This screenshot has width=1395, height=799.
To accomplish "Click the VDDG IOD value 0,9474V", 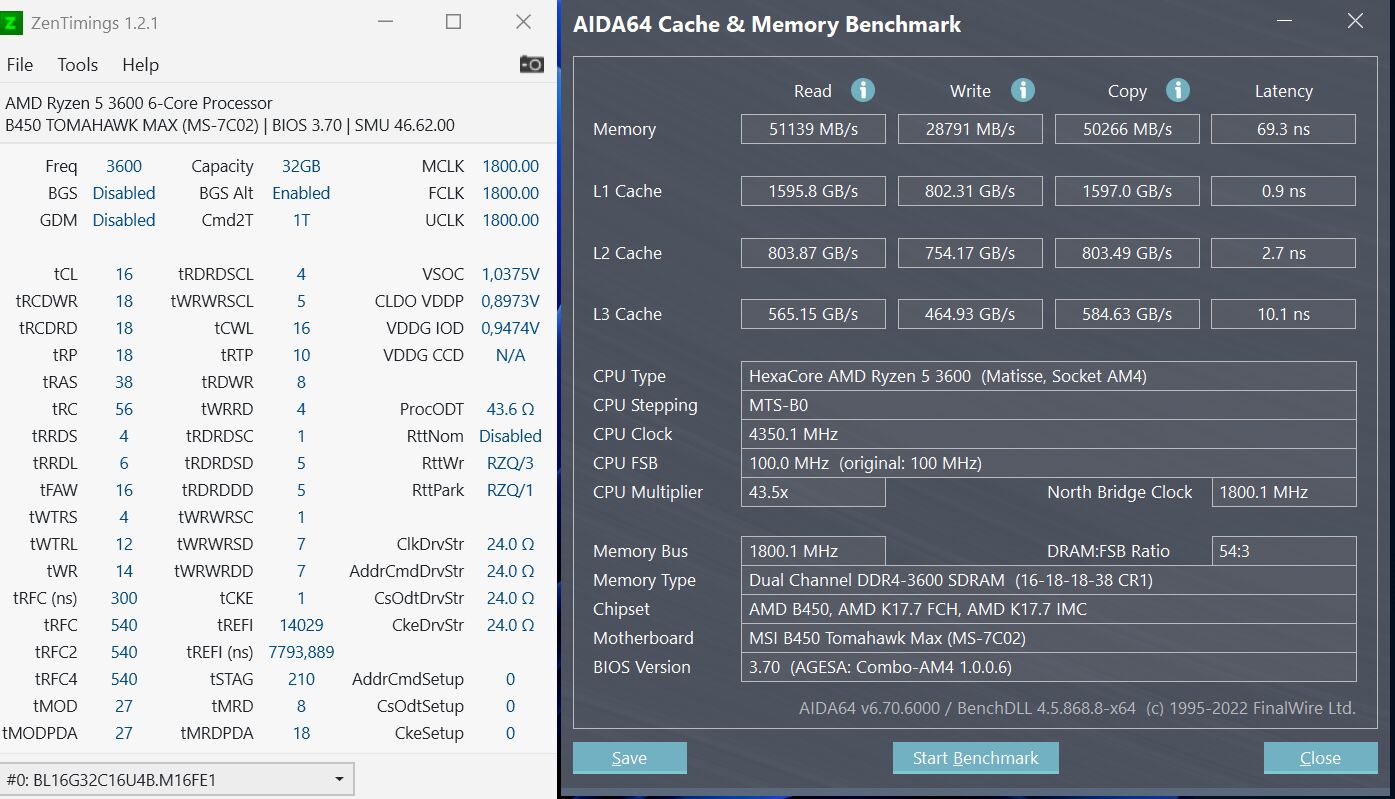I will [x=510, y=328].
